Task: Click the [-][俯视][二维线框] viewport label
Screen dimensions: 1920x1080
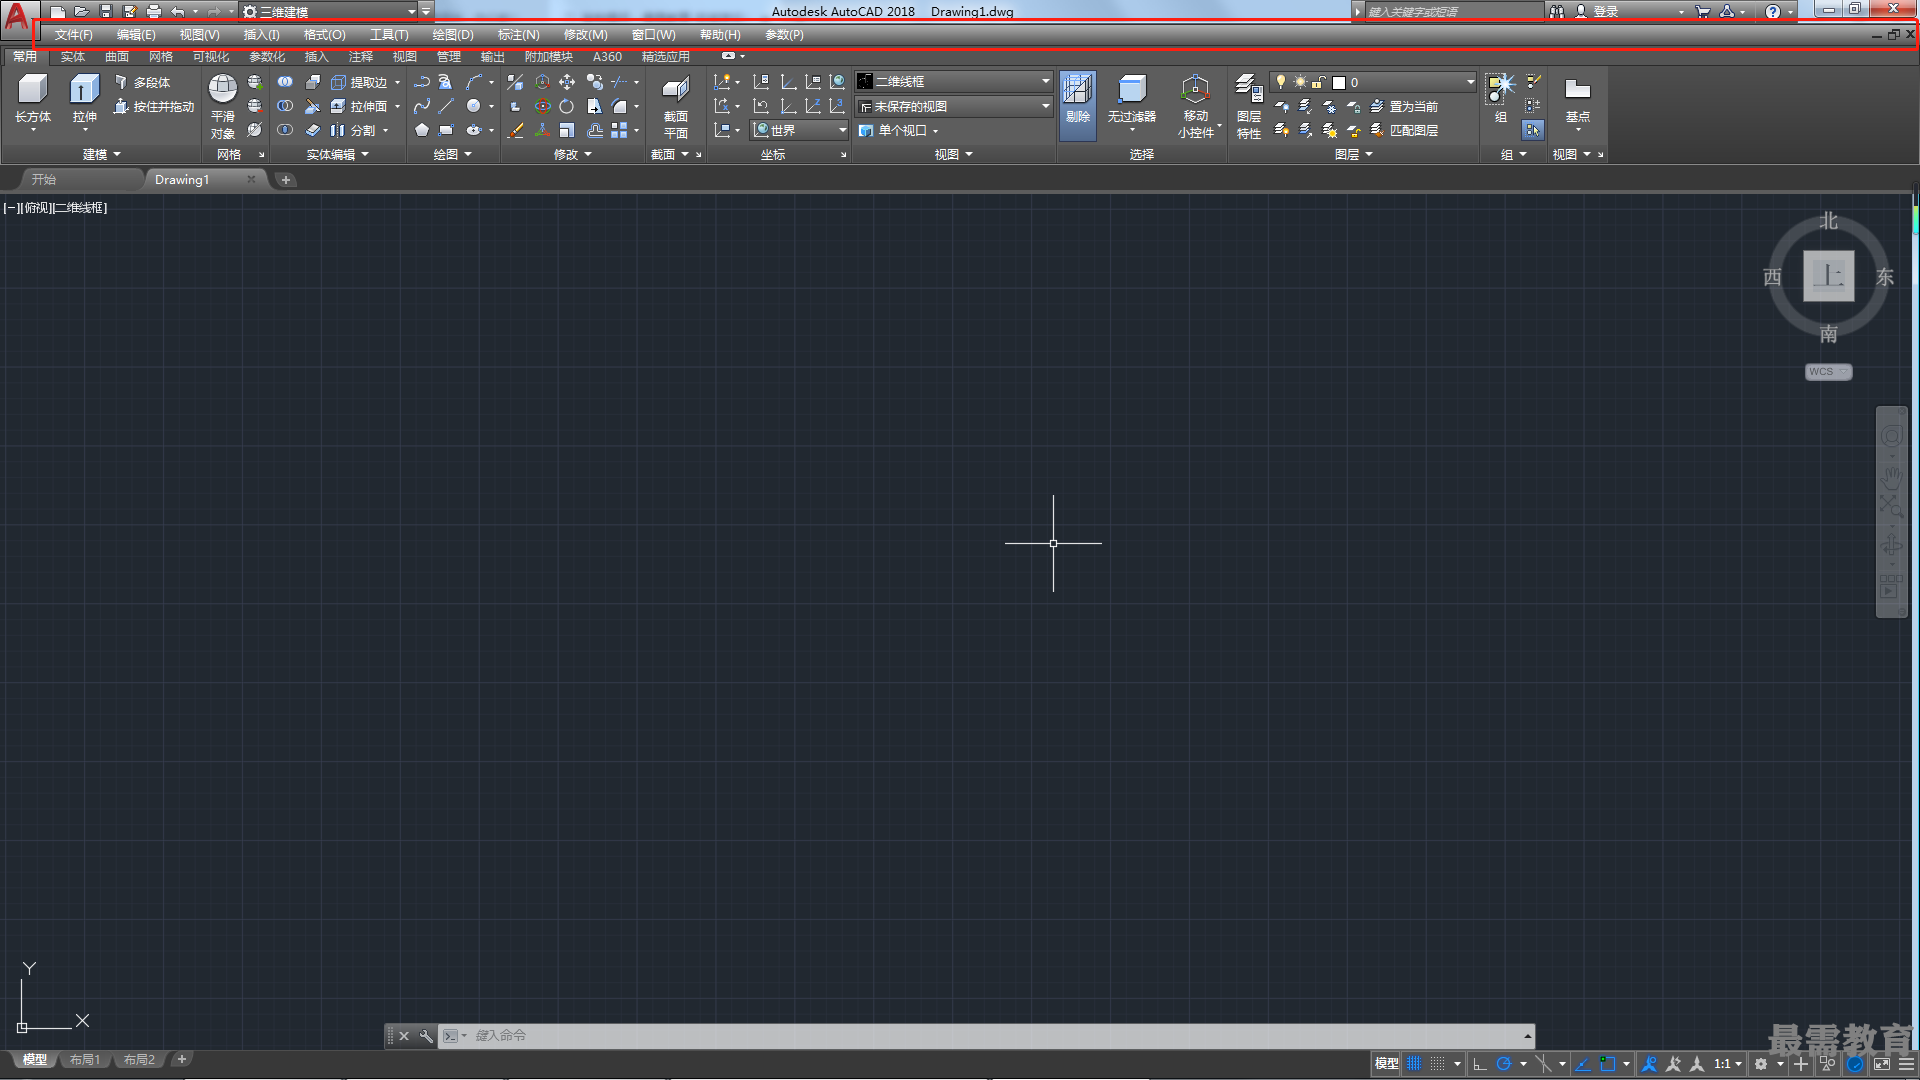Action: coord(55,208)
